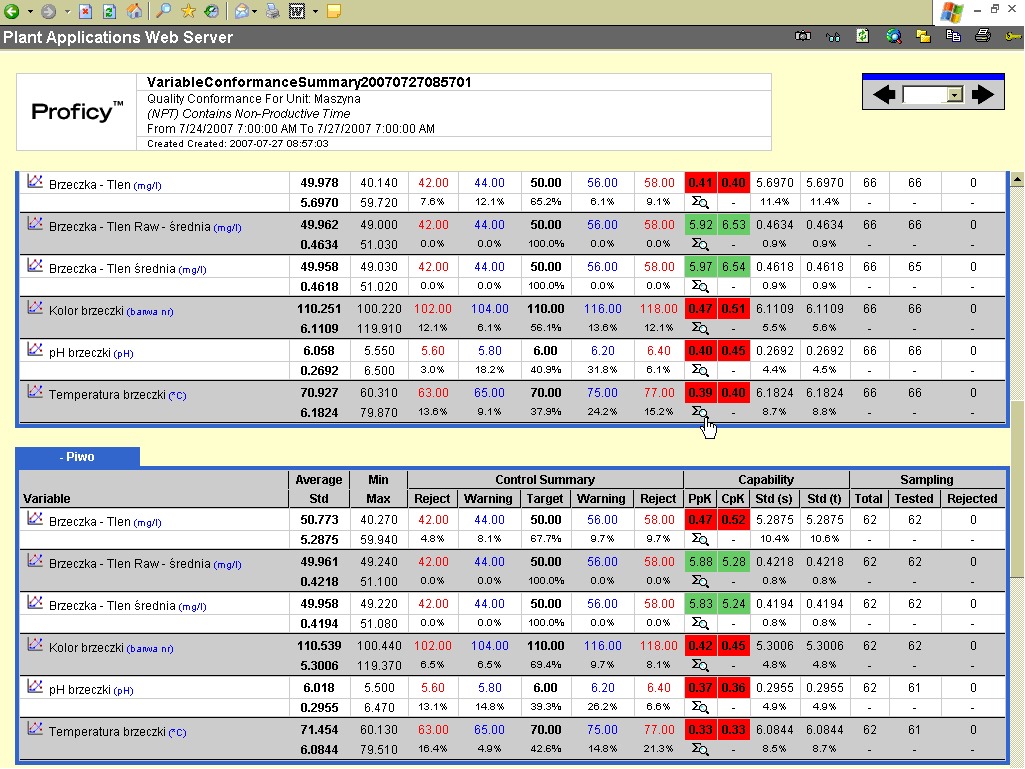1025x769 pixels.
Task: Click the "Control Summary" column group header
Action: click(545, 479)
